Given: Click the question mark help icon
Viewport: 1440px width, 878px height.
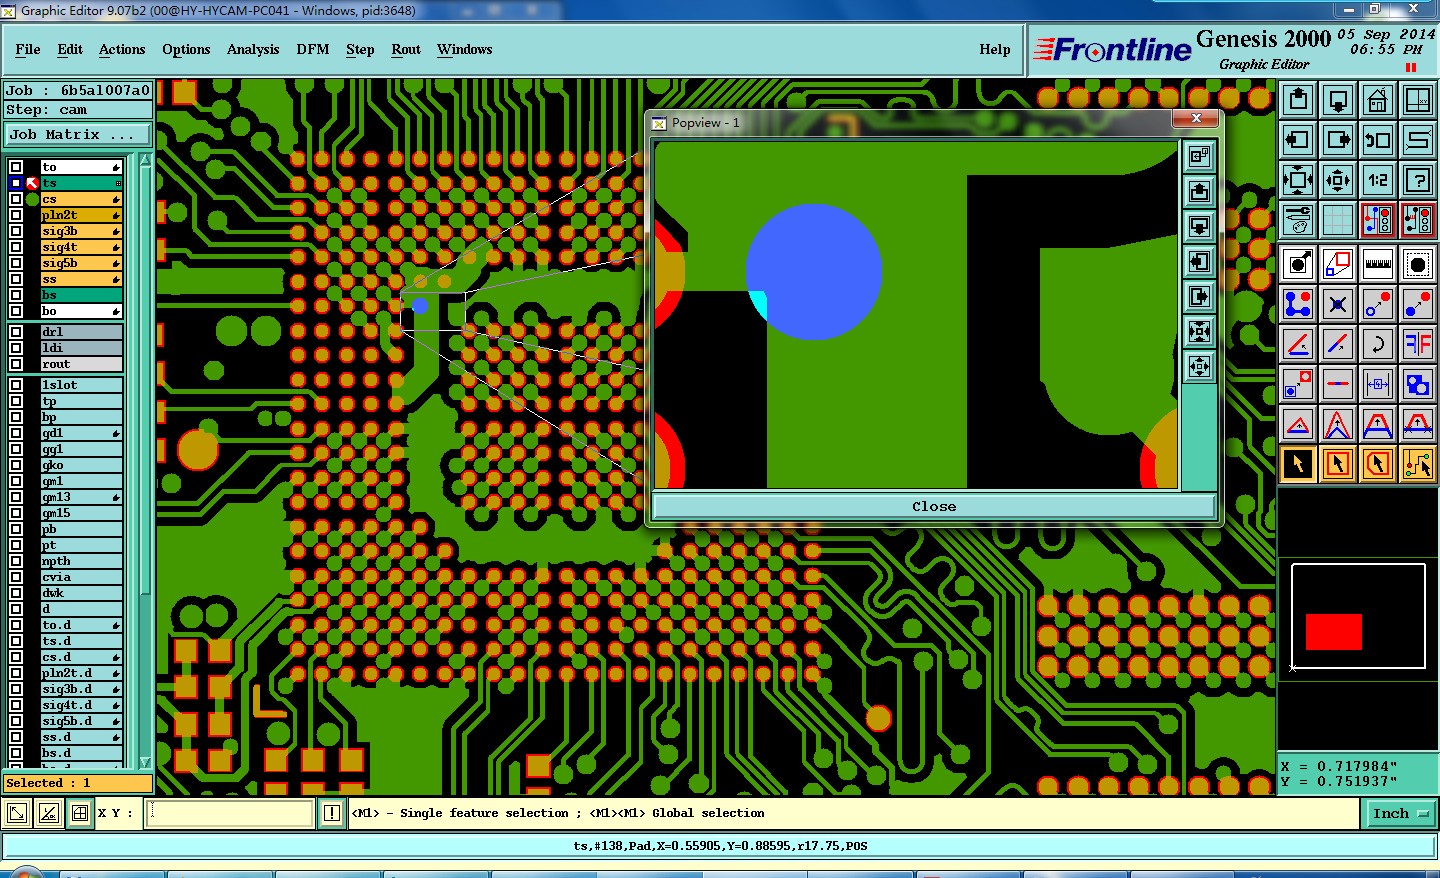Looking at the screenshot, I should click(1418, 180).
